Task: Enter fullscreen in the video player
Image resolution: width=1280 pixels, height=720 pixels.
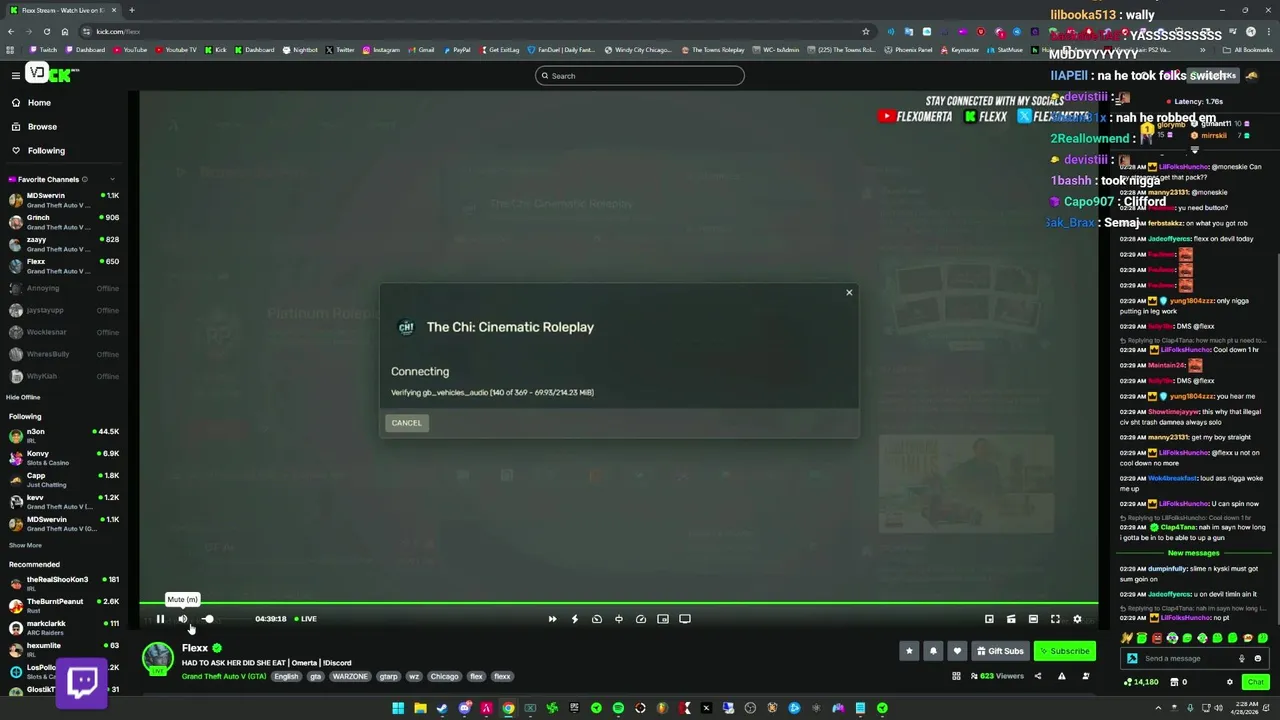Action: coord(1055,619)
